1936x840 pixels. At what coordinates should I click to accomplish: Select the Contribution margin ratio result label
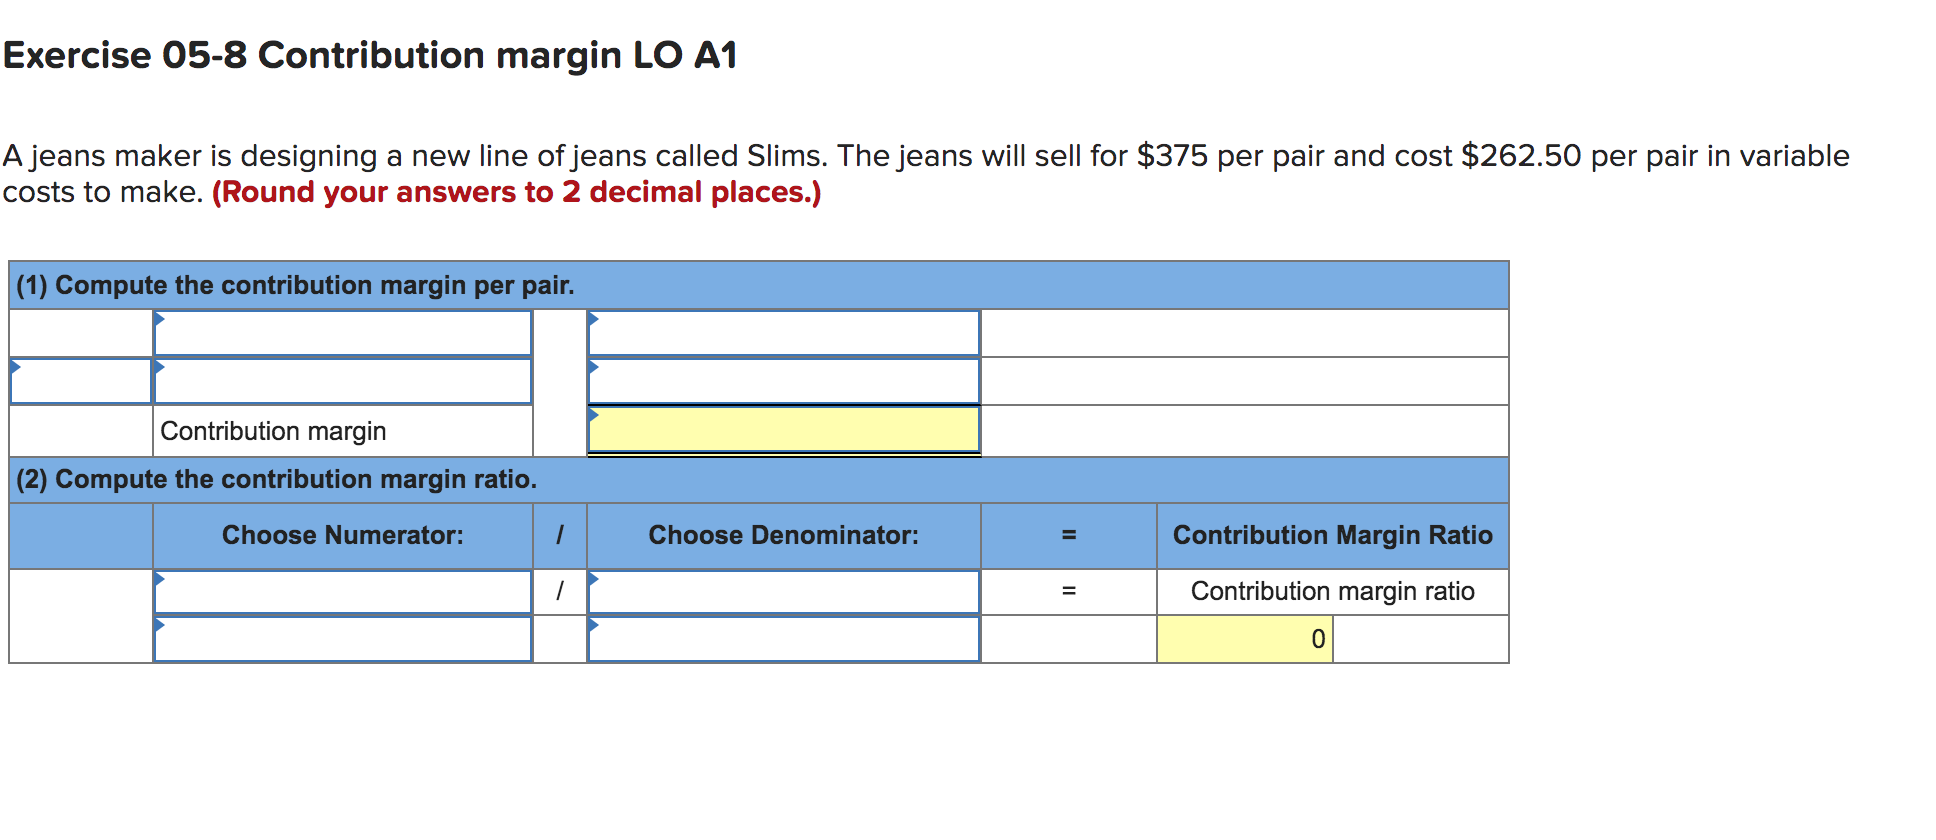pyautogui.click(x=1332, y=591)
